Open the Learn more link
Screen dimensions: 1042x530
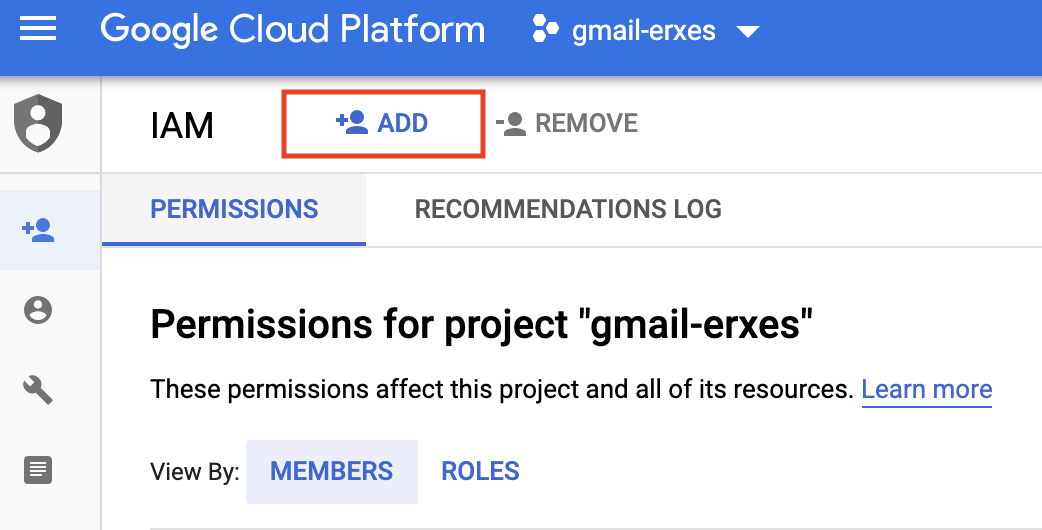(926, 389)
